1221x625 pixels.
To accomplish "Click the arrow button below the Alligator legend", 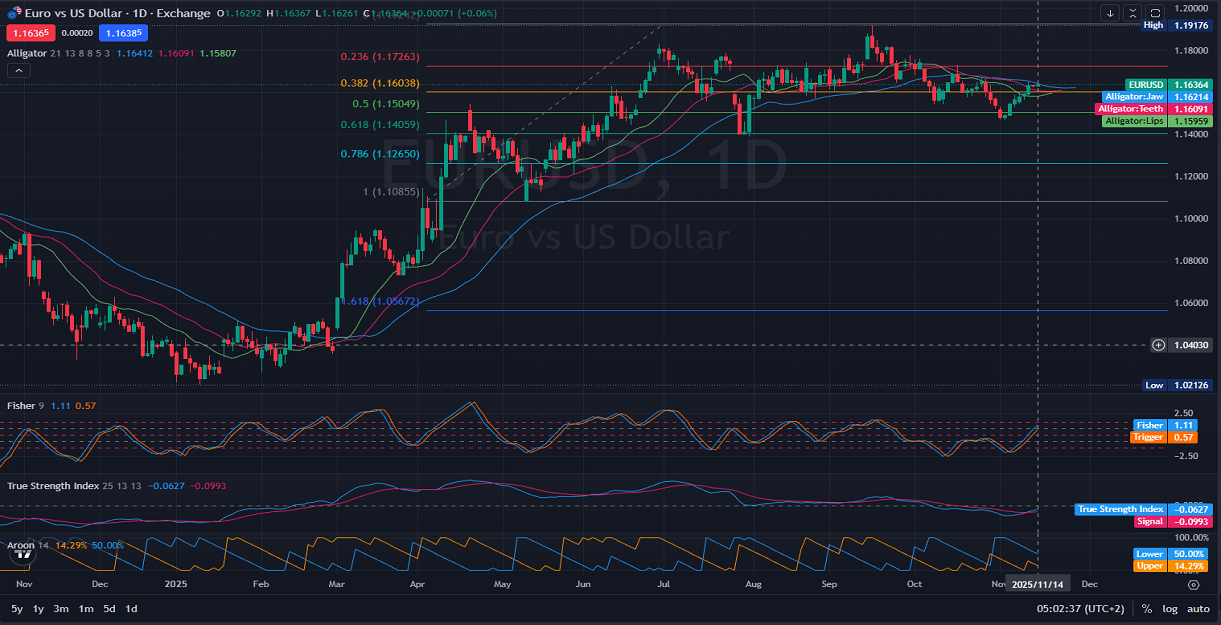I will 18,70.
